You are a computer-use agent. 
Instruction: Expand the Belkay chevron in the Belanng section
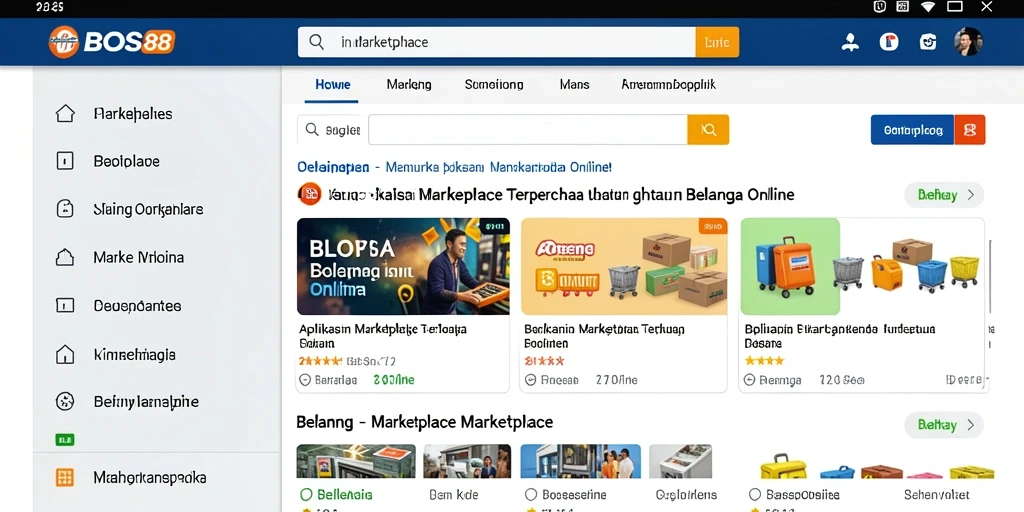pos(970,424)
